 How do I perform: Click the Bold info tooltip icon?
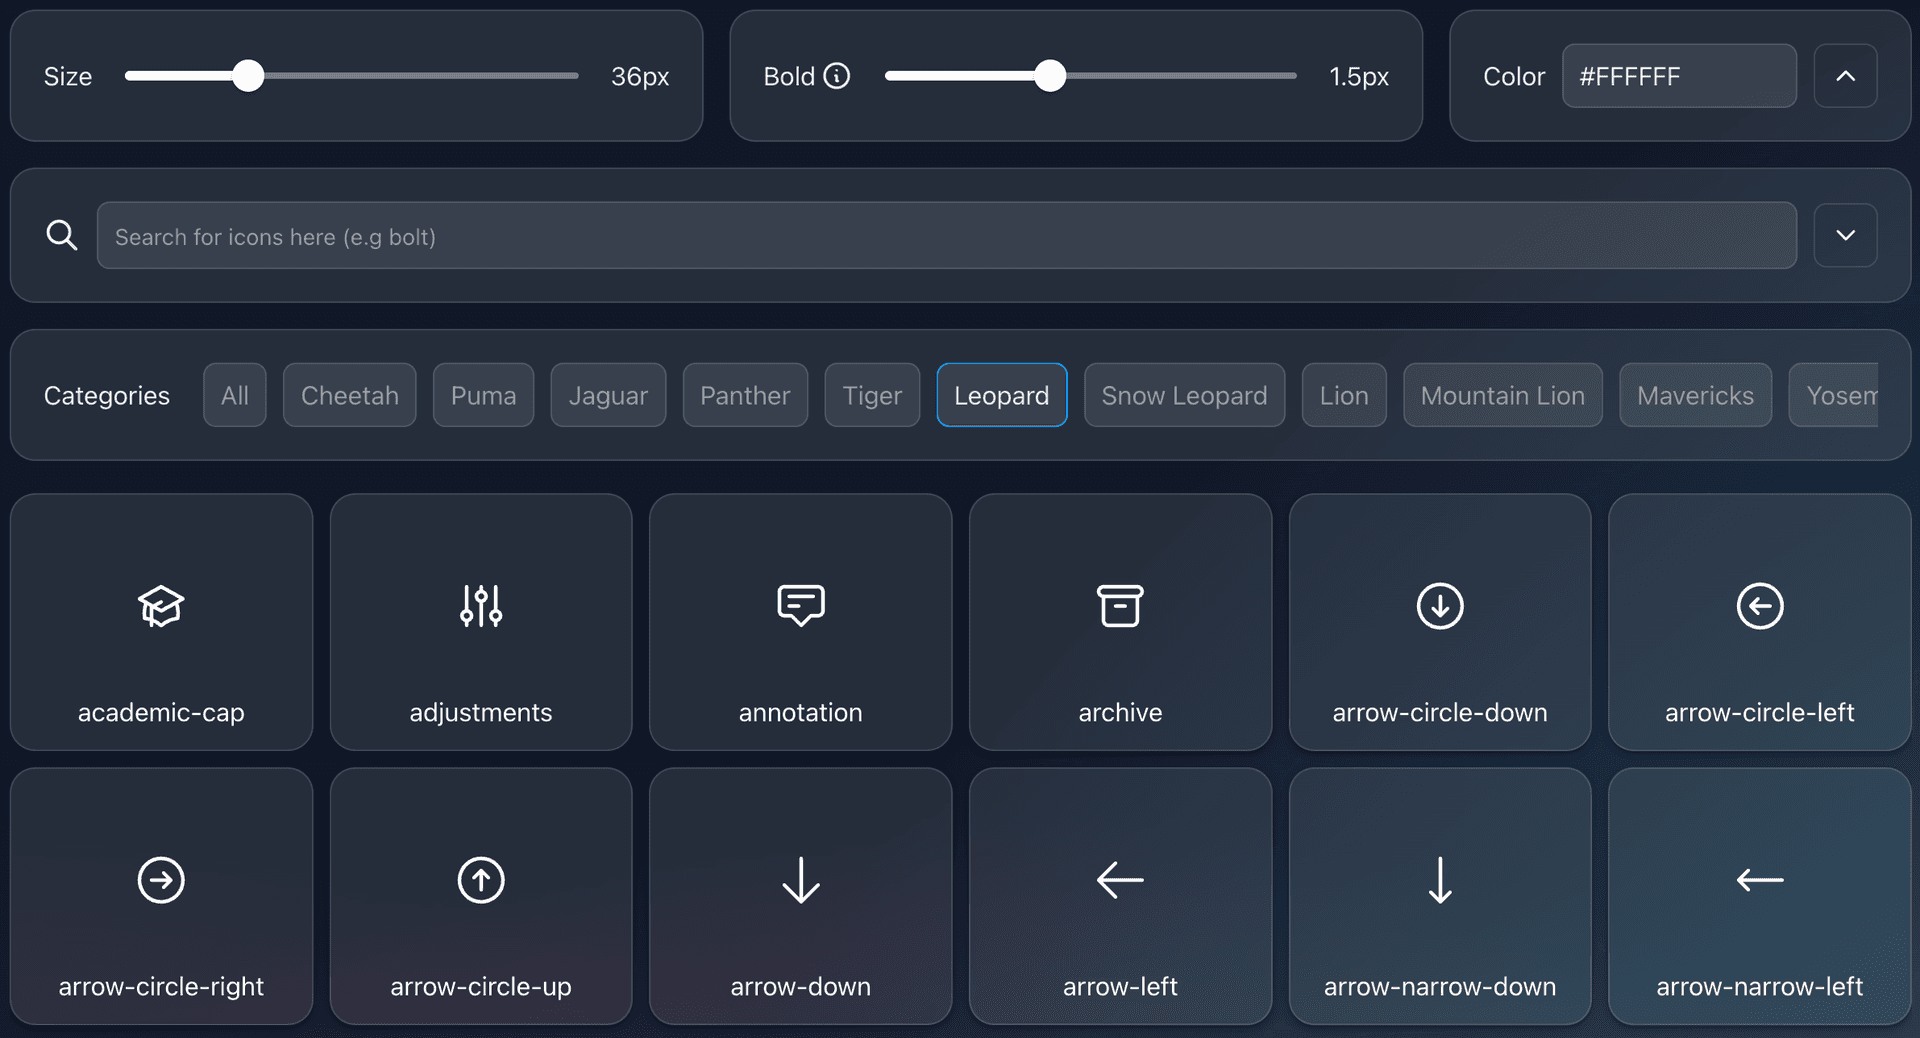tap(836, 75)
